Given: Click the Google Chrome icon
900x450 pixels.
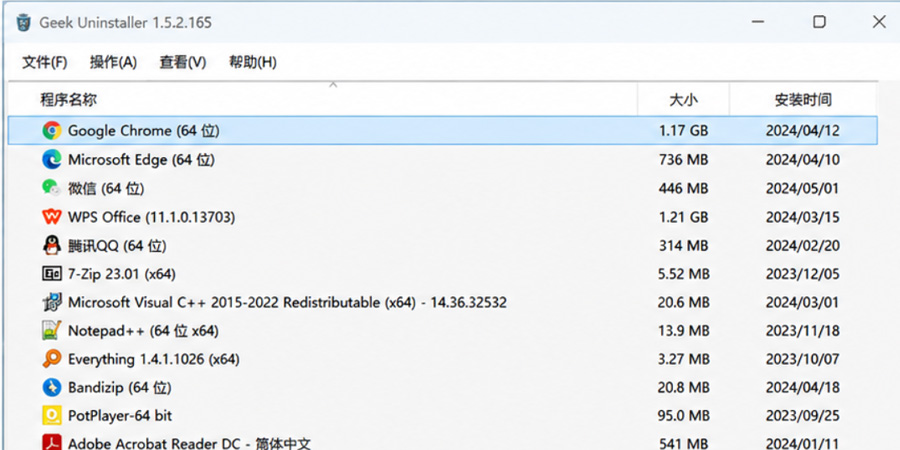Looking at the screenshot, I should pos(52,131).
